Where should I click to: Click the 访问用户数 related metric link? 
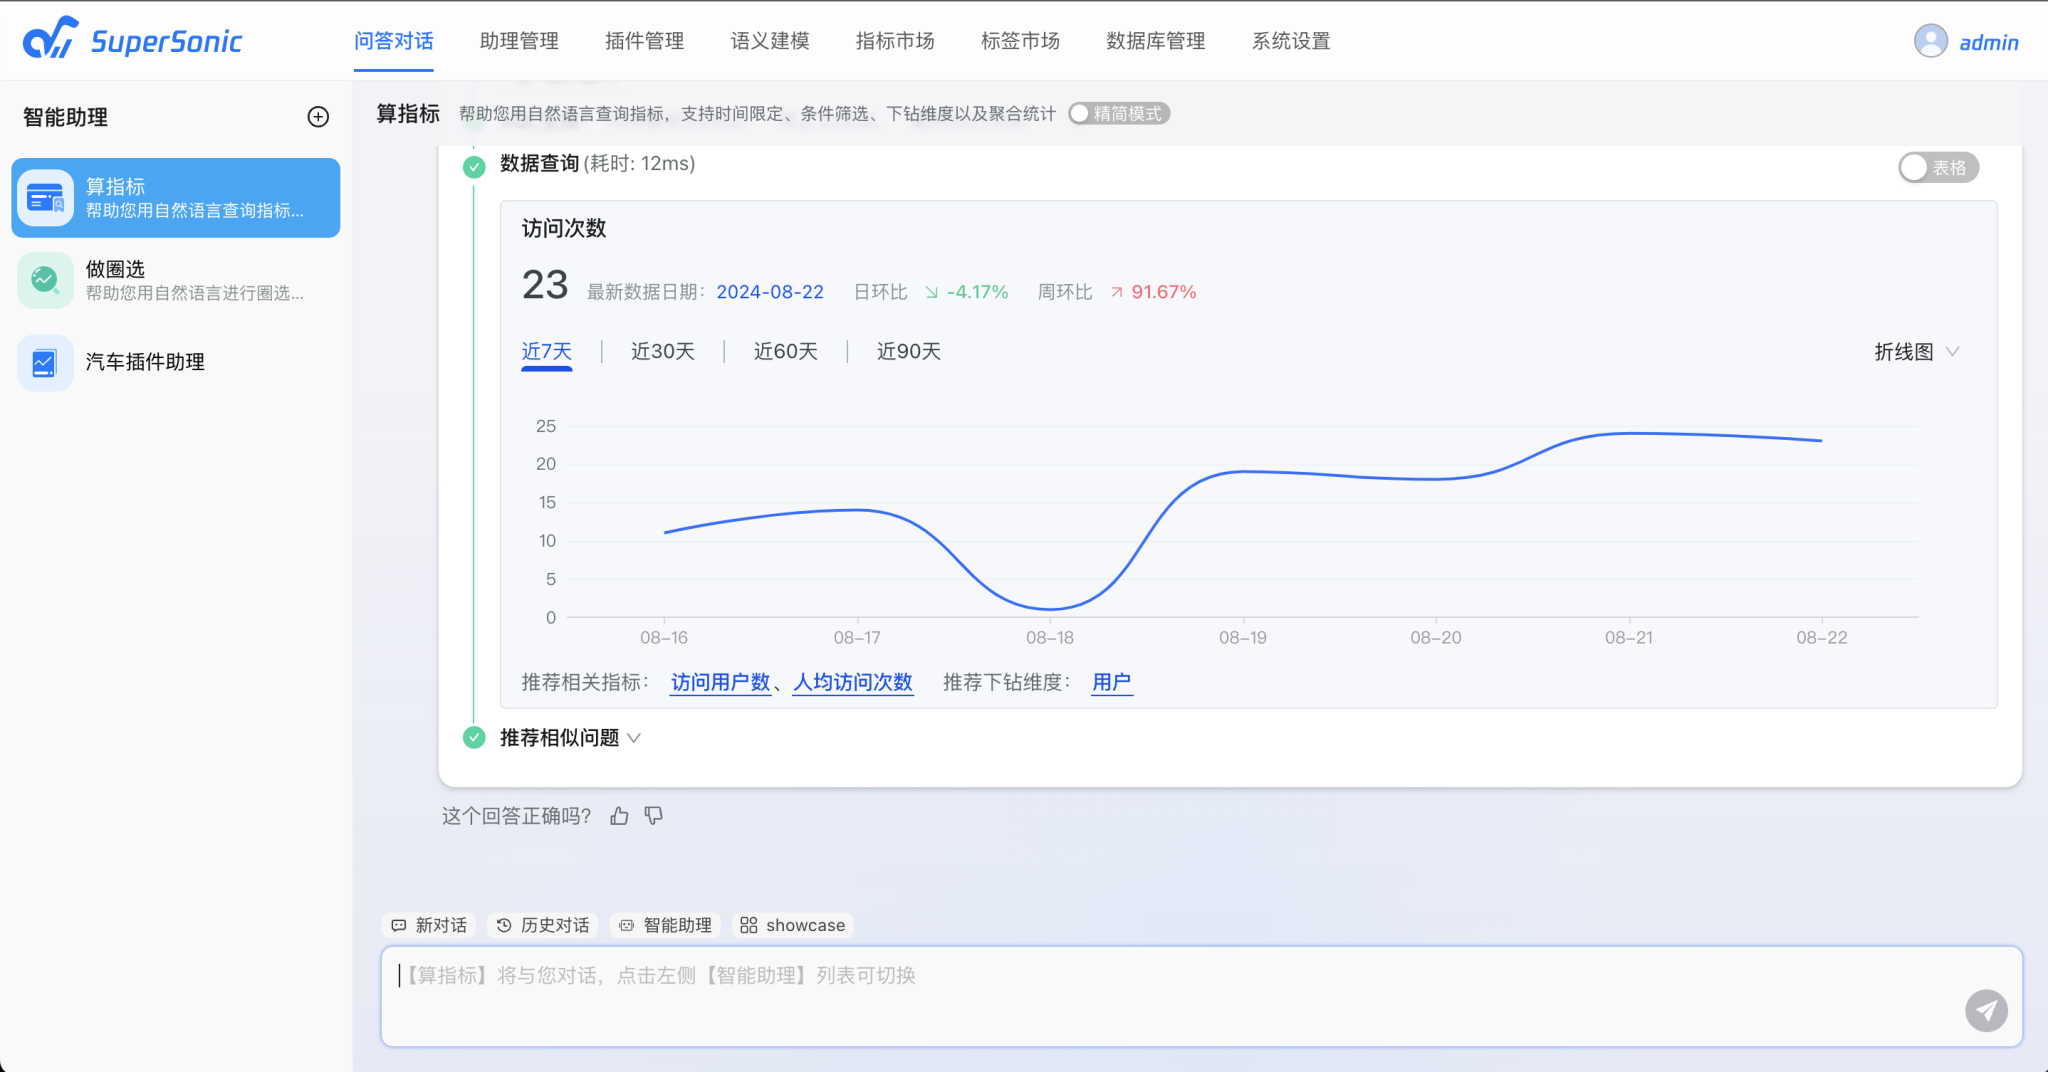point(720,682)
